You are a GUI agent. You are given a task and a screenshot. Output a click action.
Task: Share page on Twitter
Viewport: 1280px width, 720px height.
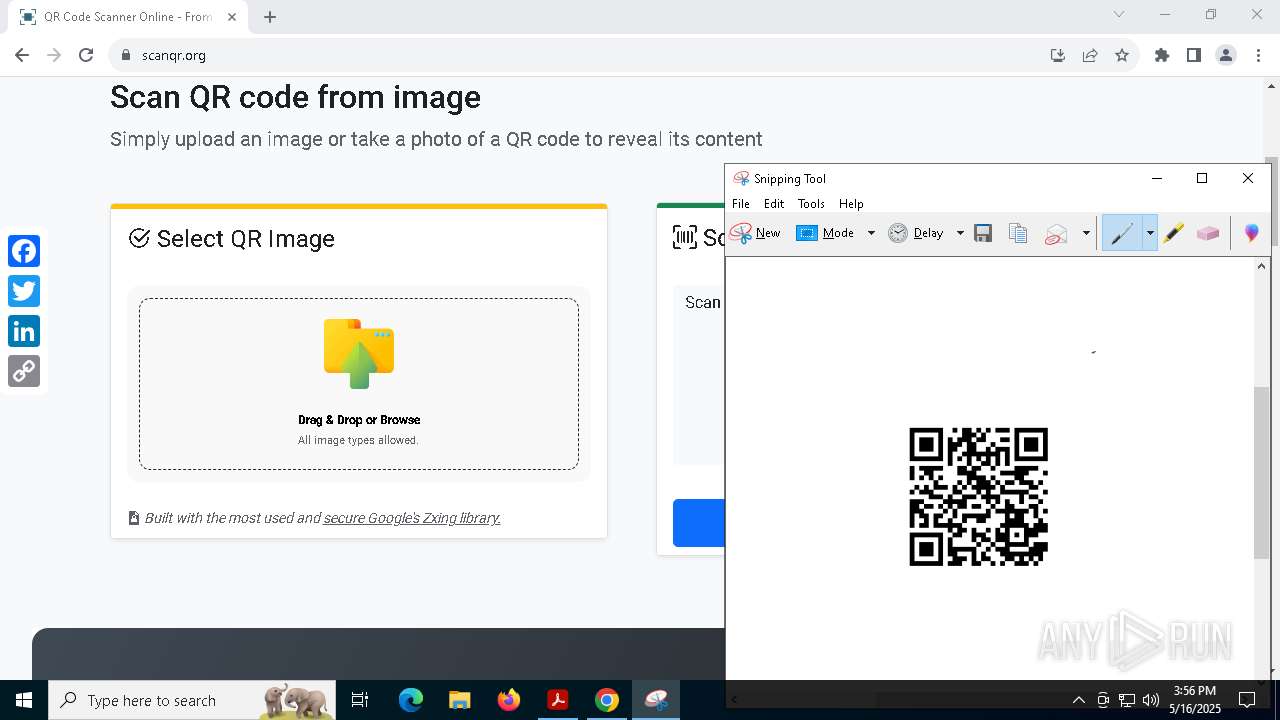tap(24, 291)
